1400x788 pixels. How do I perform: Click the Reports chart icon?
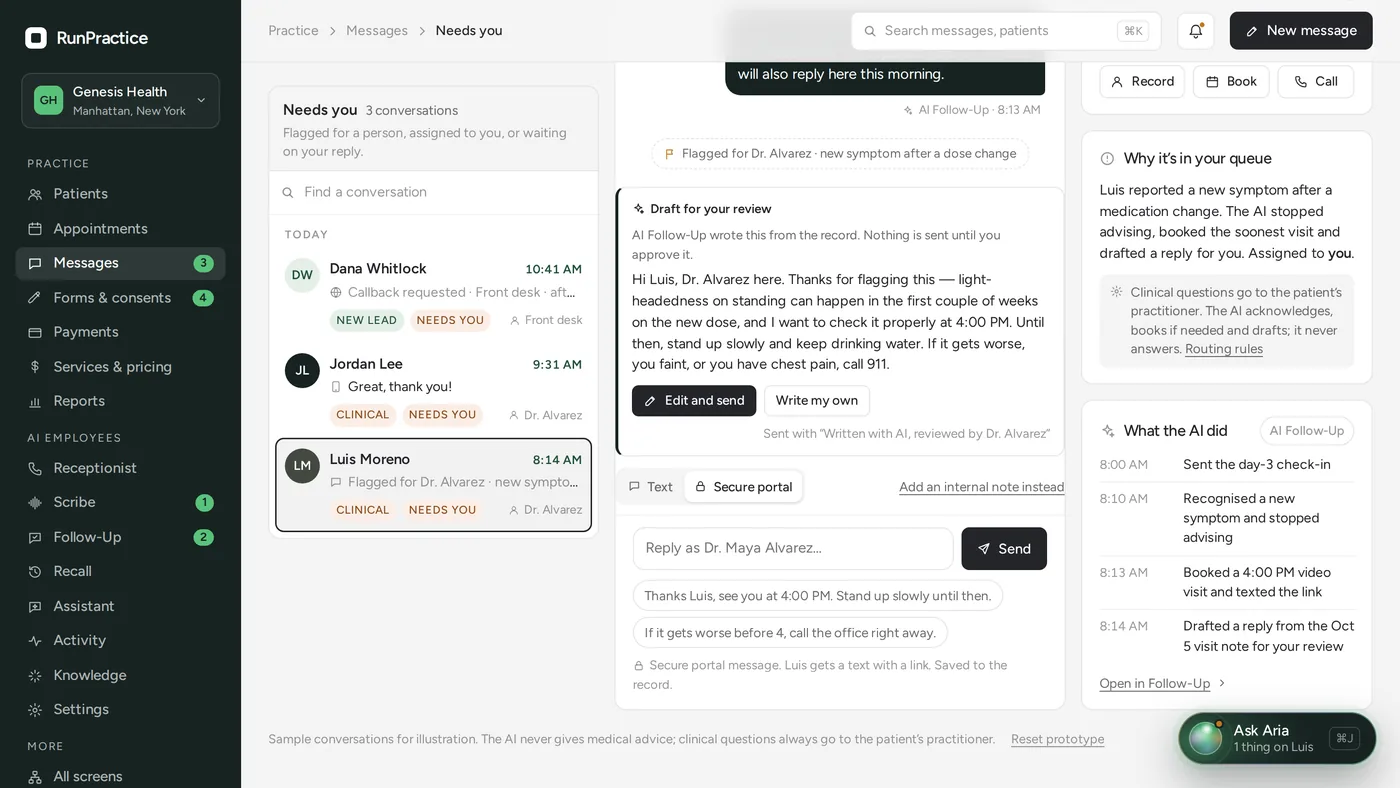(x=35, y=401)
